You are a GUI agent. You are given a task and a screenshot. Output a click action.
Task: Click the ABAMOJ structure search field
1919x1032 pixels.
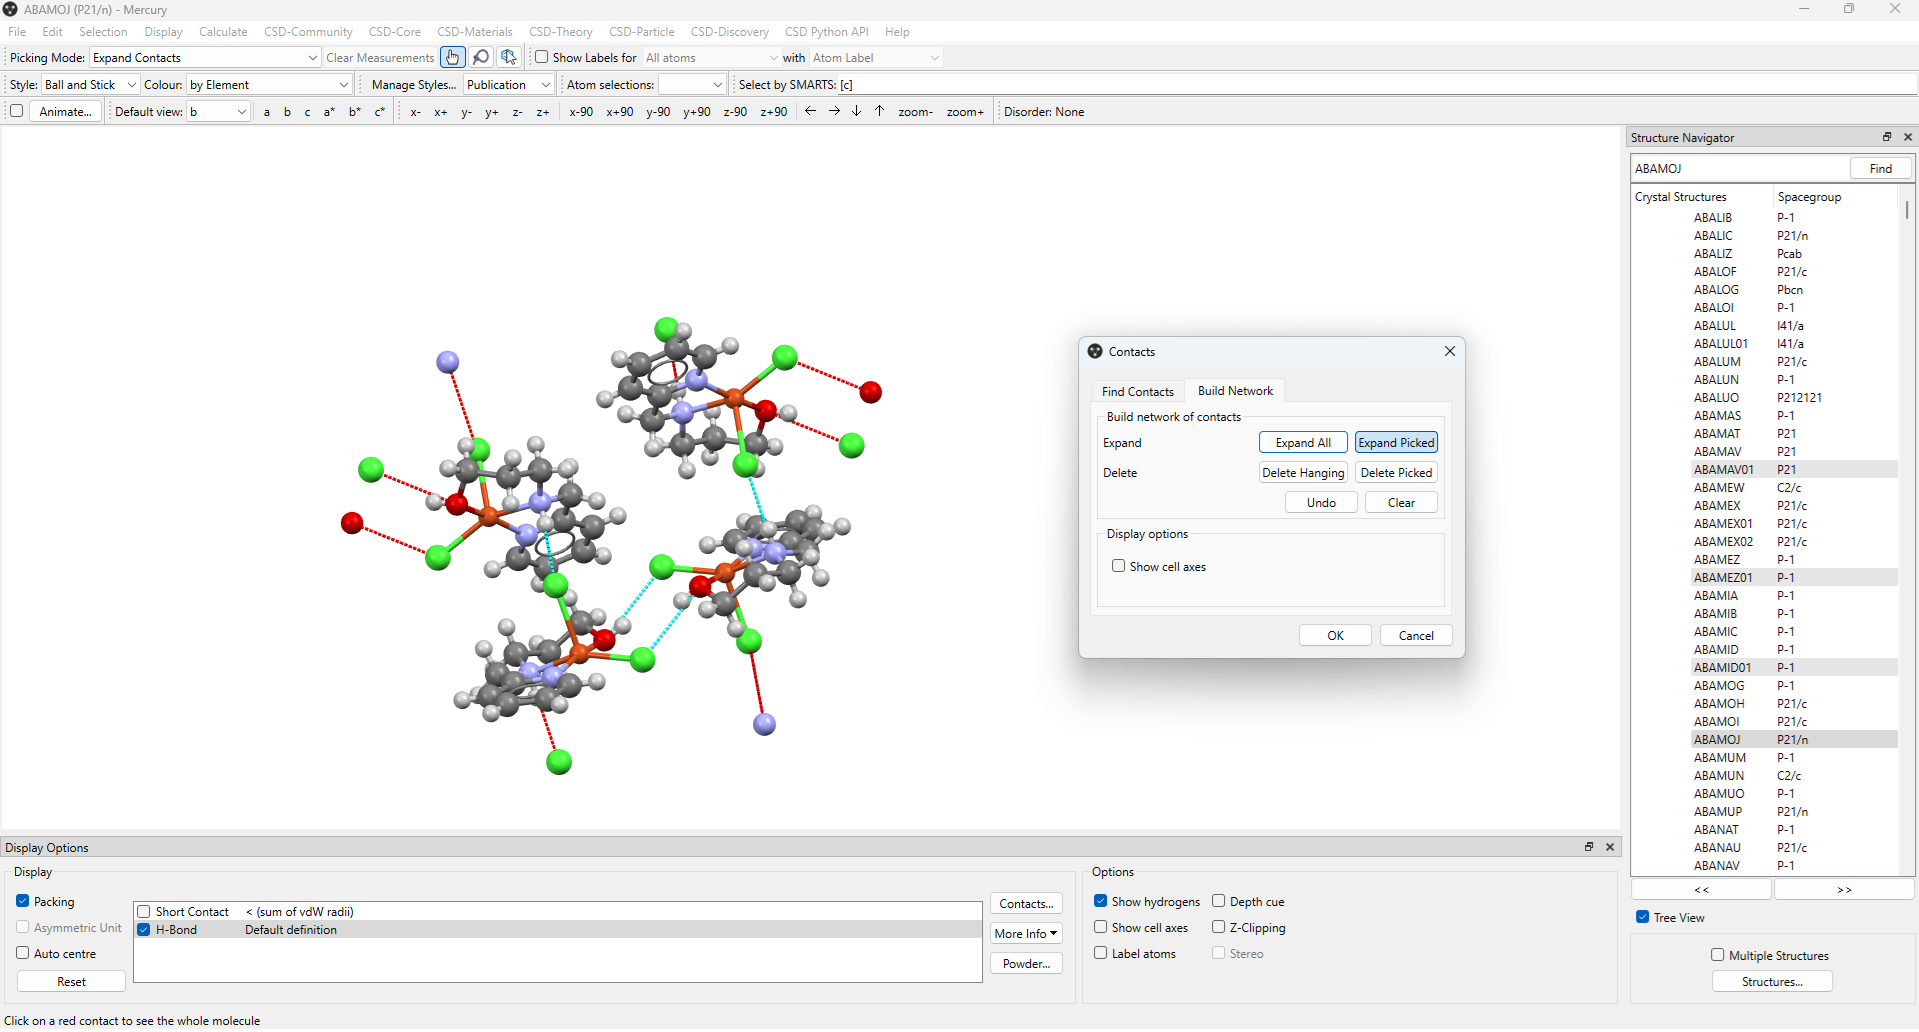point(1739,168)
